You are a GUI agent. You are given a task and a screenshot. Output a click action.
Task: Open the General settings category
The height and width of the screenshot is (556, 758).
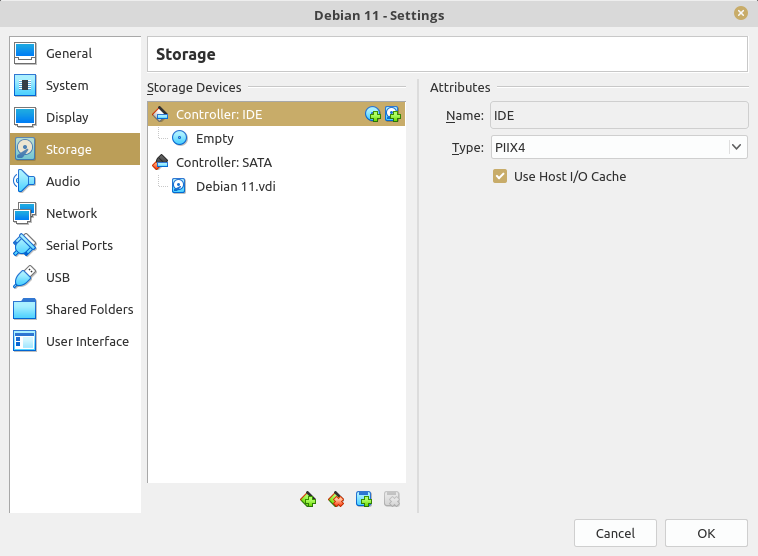(75, 53)
